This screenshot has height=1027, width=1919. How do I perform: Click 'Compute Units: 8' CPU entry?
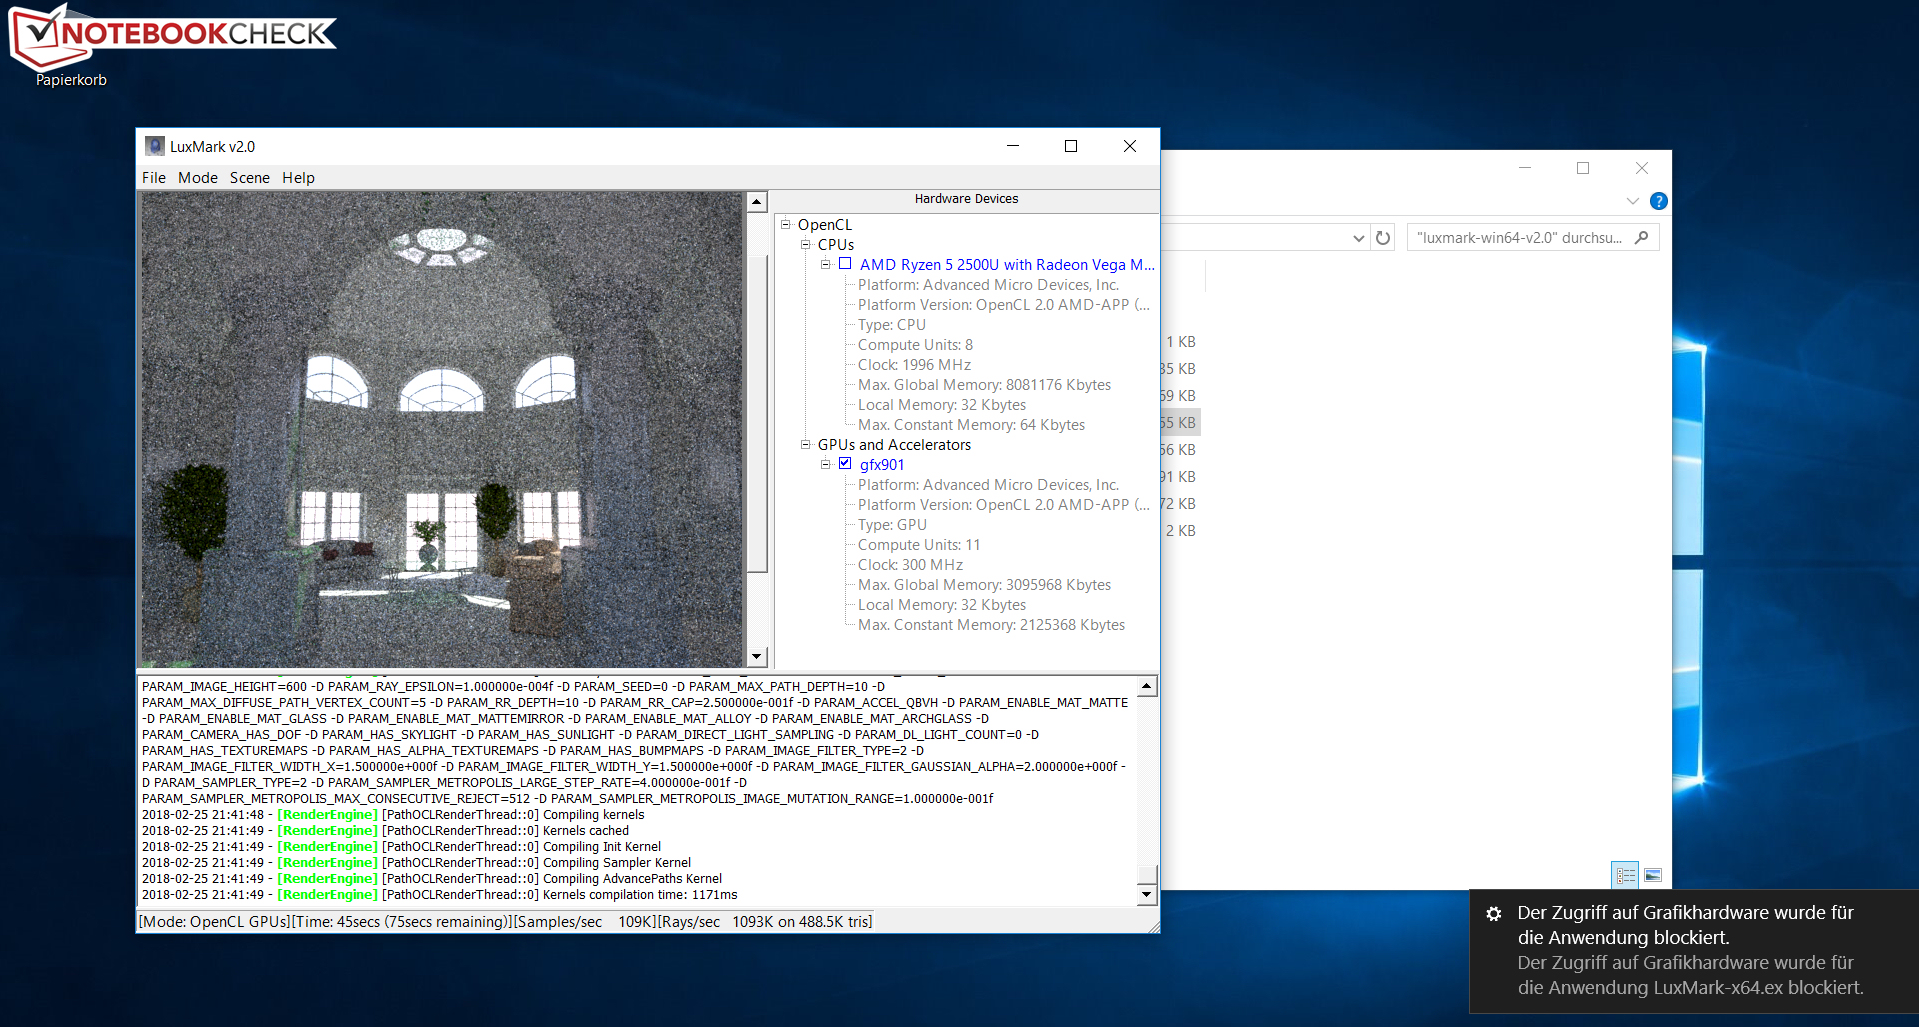tap(915, 345)
